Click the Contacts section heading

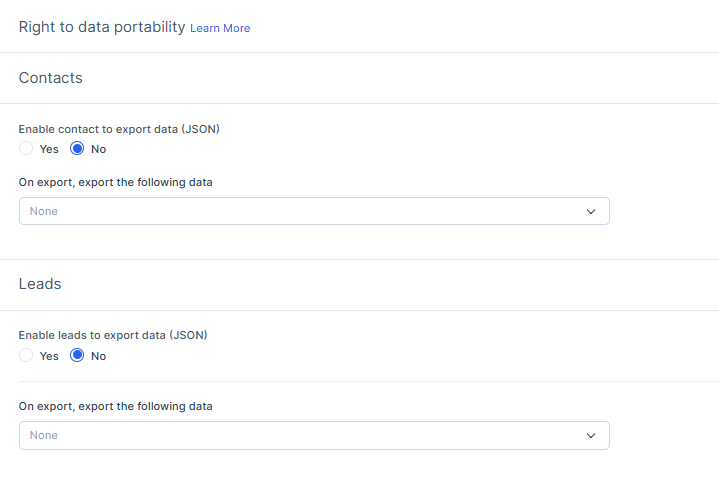tap(50, 78)
